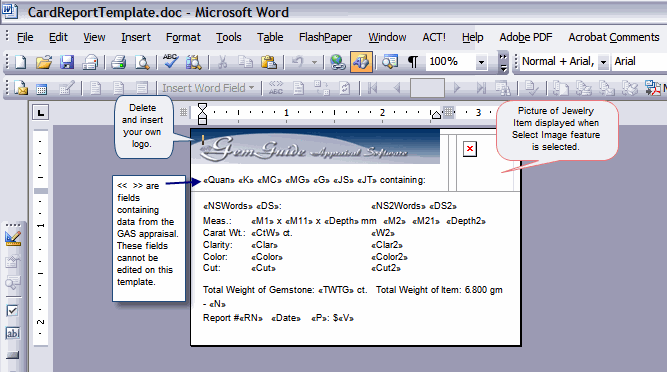Click the Insert Merge Fields icon
667x372 pixels.
point(142,88)
